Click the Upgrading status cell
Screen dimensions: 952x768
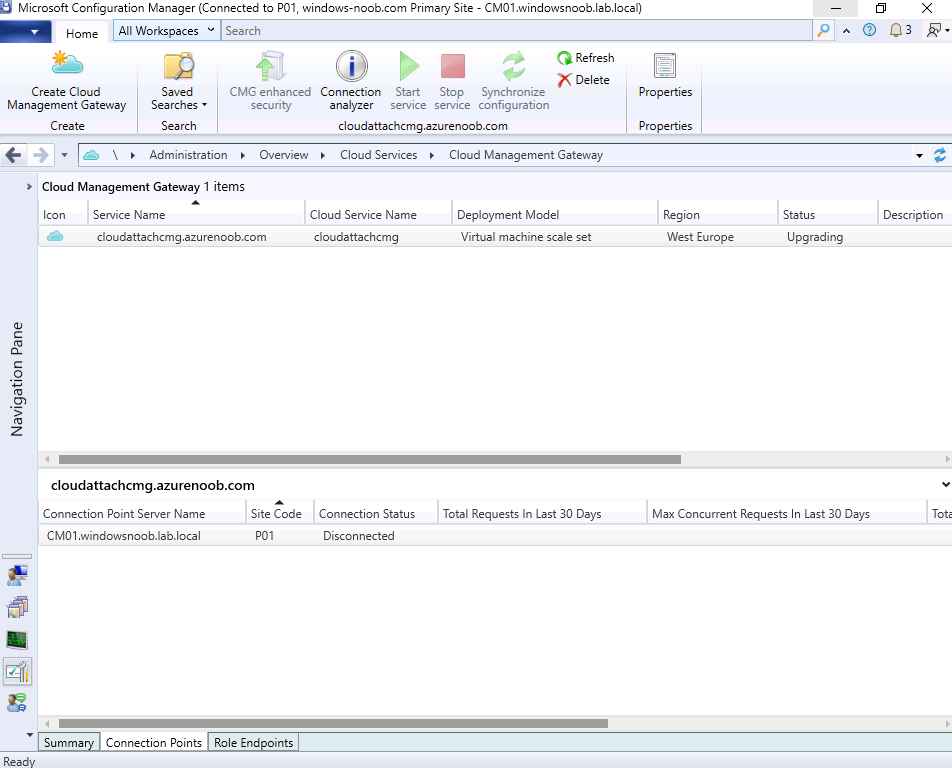click(815, 237)
